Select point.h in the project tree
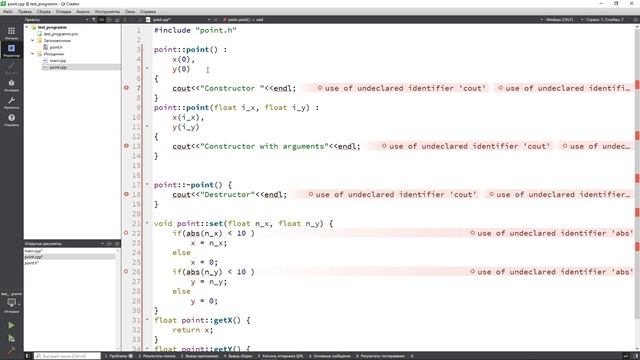Screen dimensions: 640x360 [x=56, y=47]
